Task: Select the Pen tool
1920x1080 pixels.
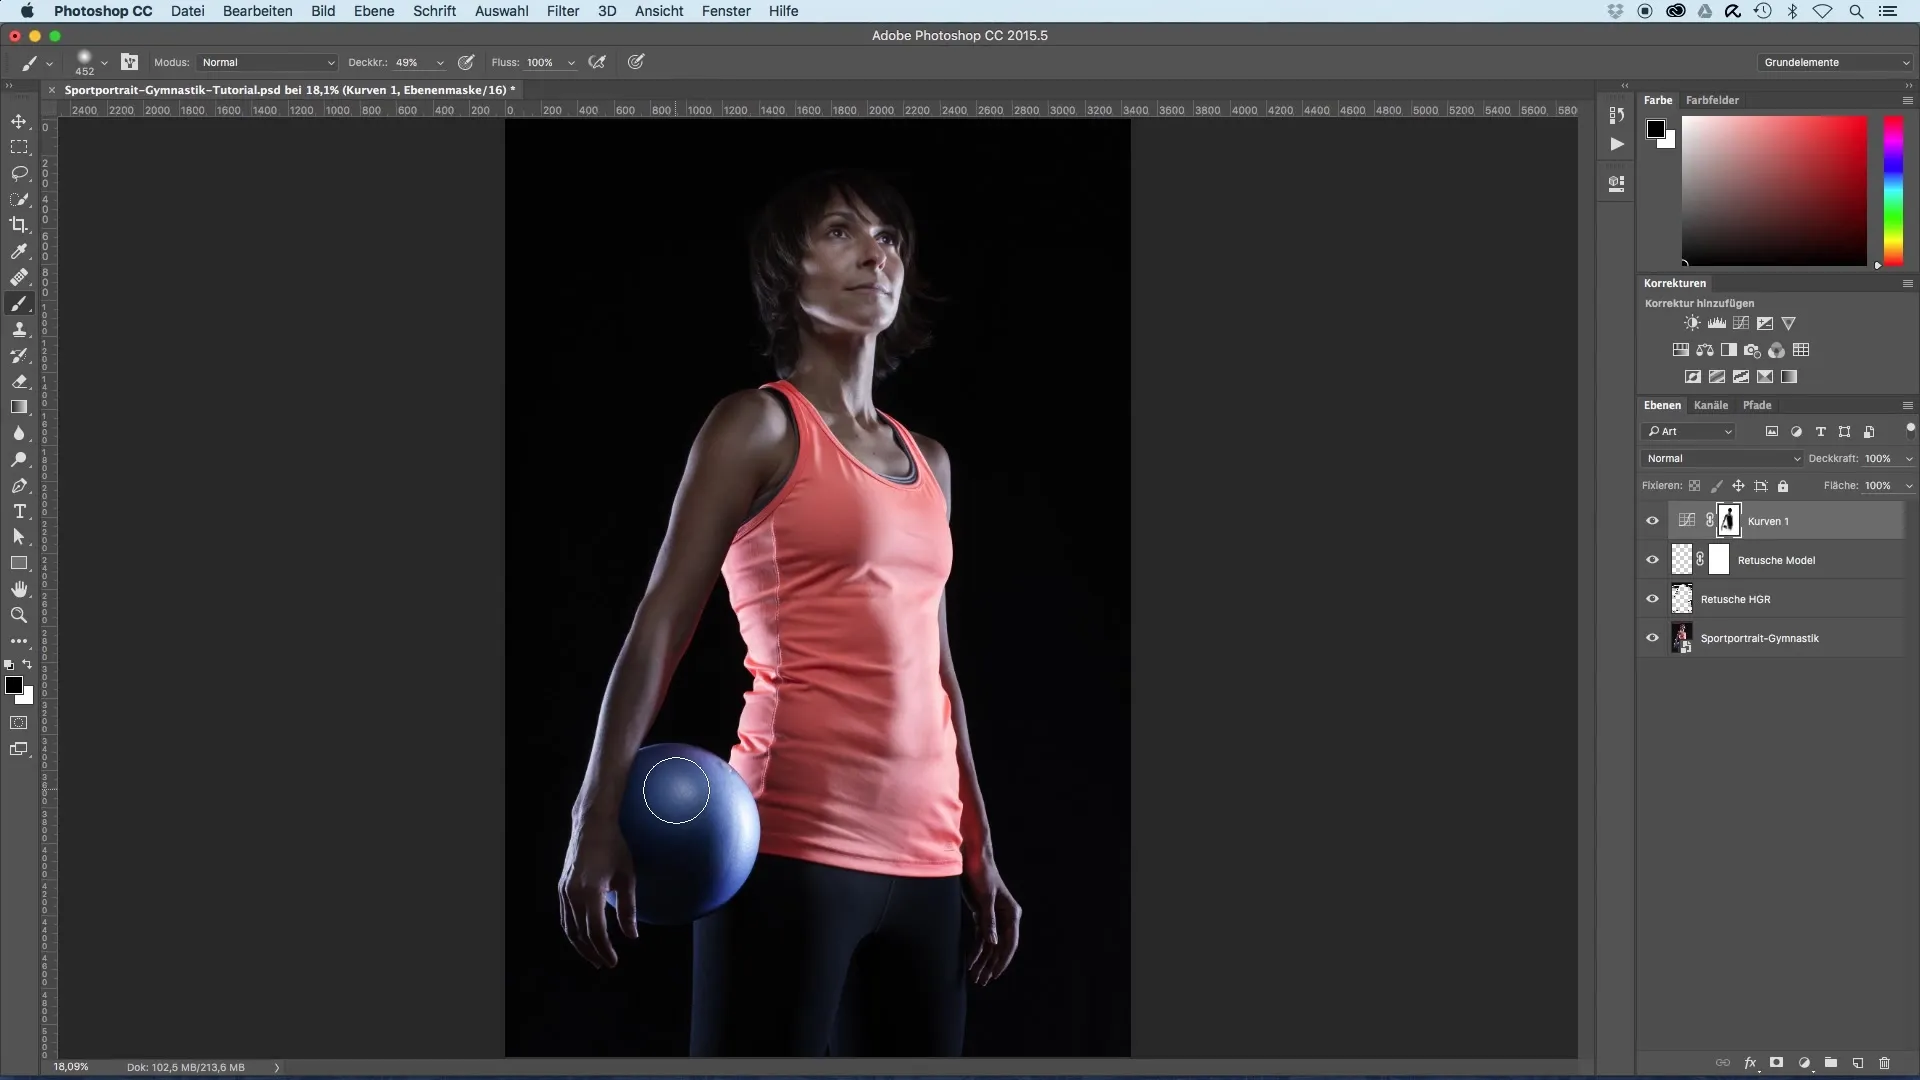Action: (19, 485)
